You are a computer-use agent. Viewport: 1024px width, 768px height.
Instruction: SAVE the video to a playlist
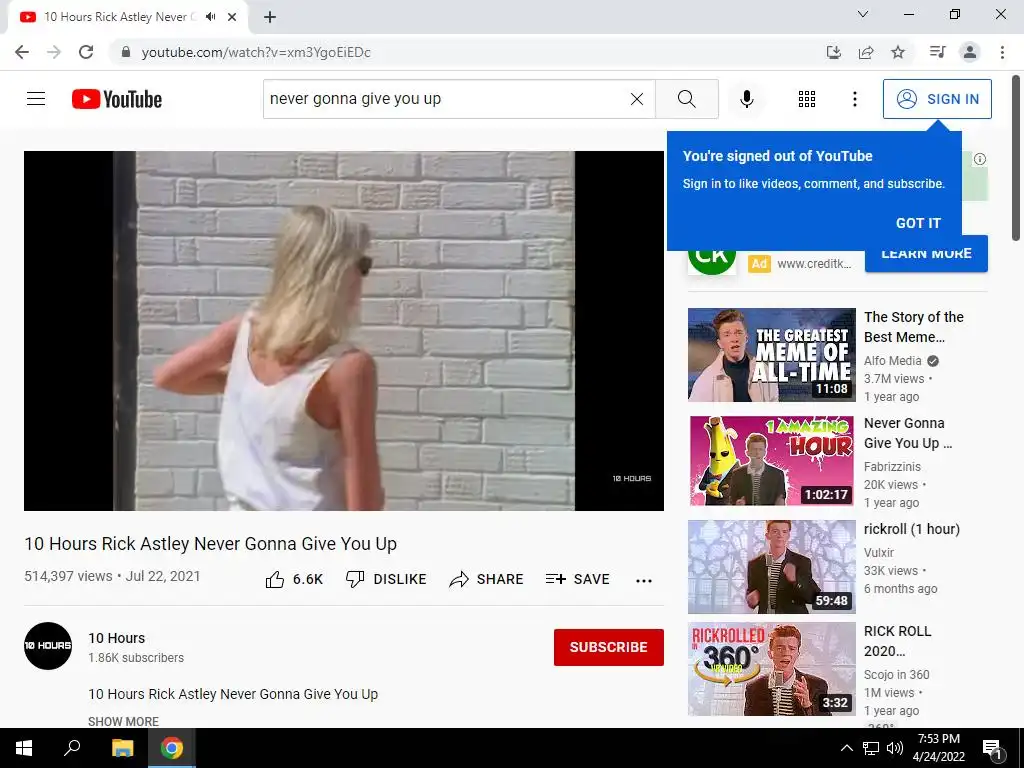[x=578, y=579]
